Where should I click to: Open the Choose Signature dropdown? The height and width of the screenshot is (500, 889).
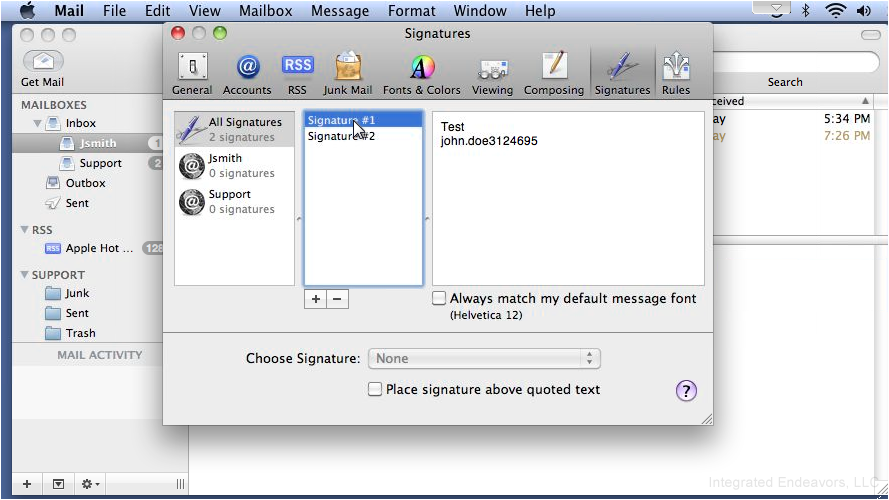tap(484, 358)
